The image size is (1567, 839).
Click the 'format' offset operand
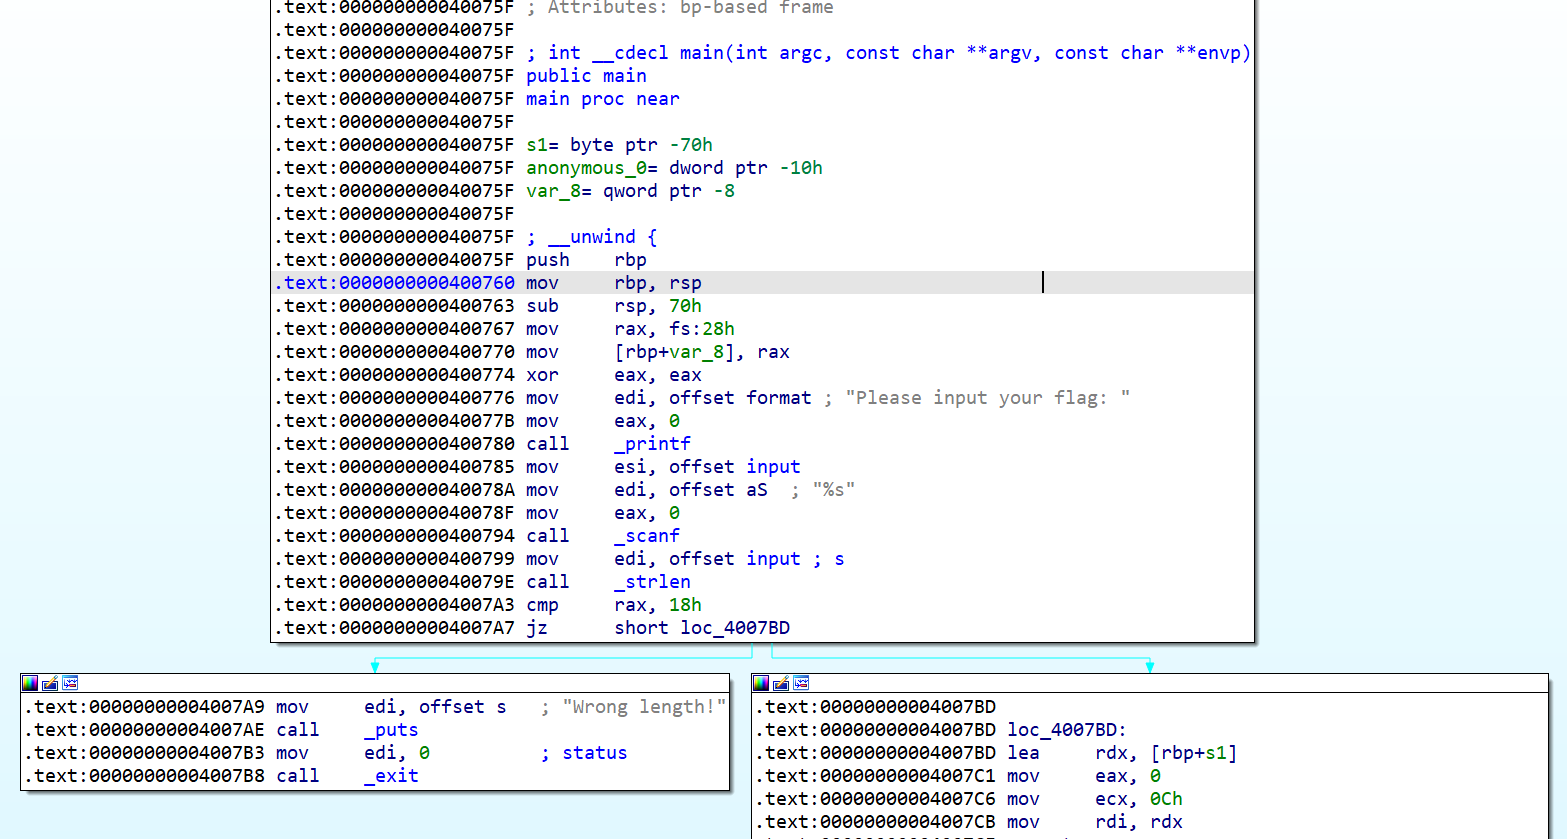point(779,398)
